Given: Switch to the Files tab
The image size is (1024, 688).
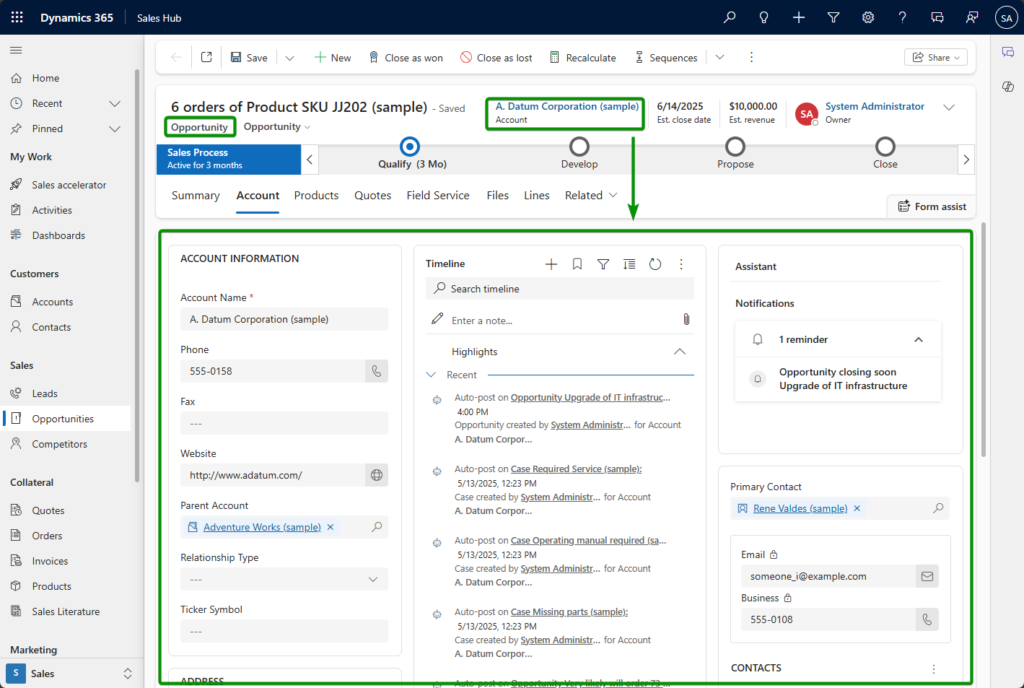Looking at the screenshot, I should pyautogui.click(x=497, y=195).
